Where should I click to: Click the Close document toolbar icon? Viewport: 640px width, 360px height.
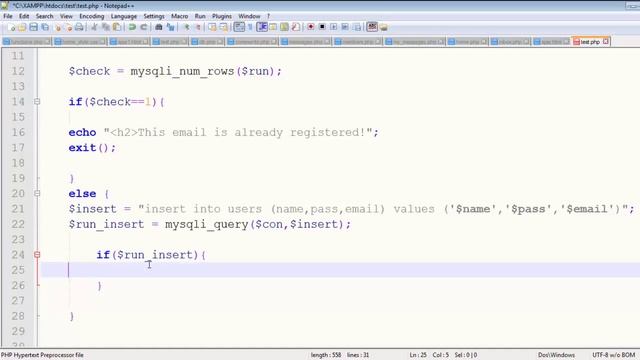point(58,27)
